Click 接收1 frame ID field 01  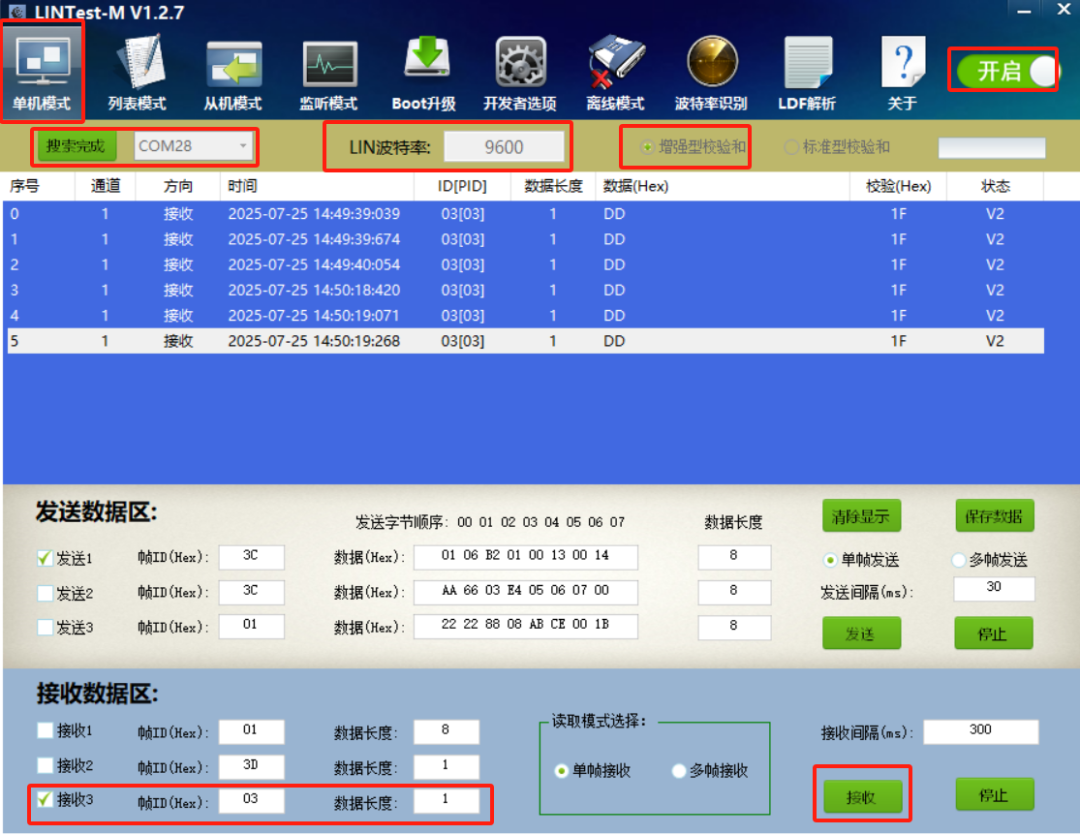(251, 731)
